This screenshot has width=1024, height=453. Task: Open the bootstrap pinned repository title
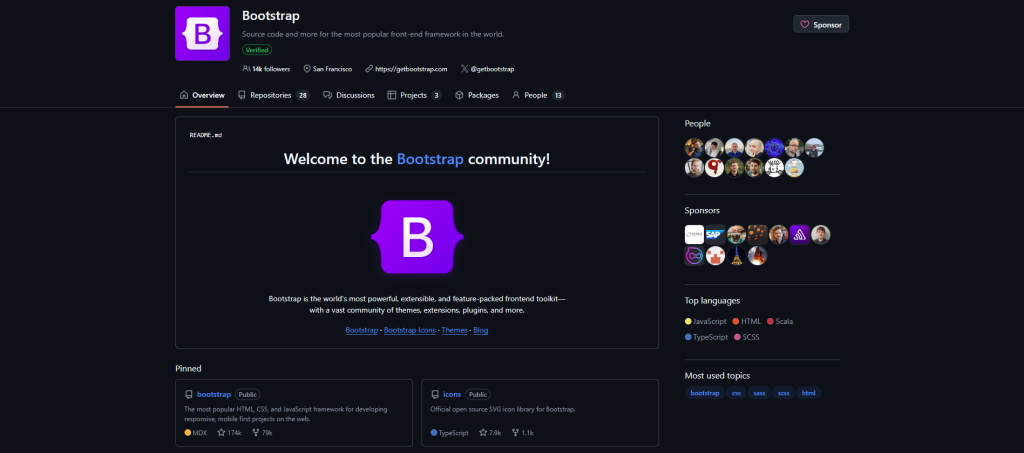click(x=214, y=394)
